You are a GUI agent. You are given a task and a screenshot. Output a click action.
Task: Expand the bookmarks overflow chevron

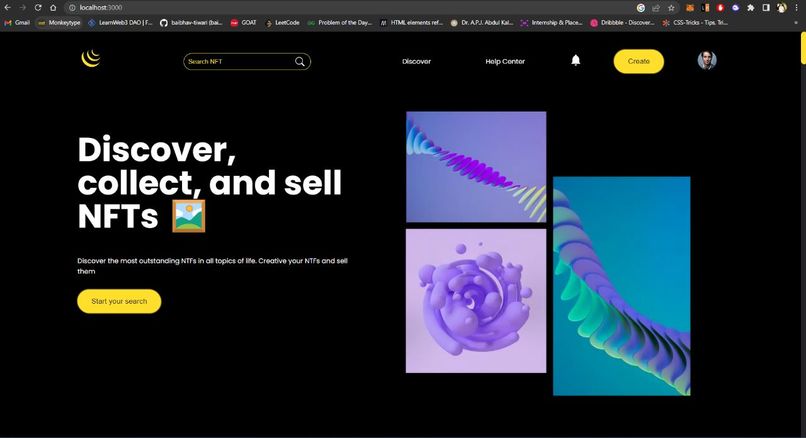[797, 23]
